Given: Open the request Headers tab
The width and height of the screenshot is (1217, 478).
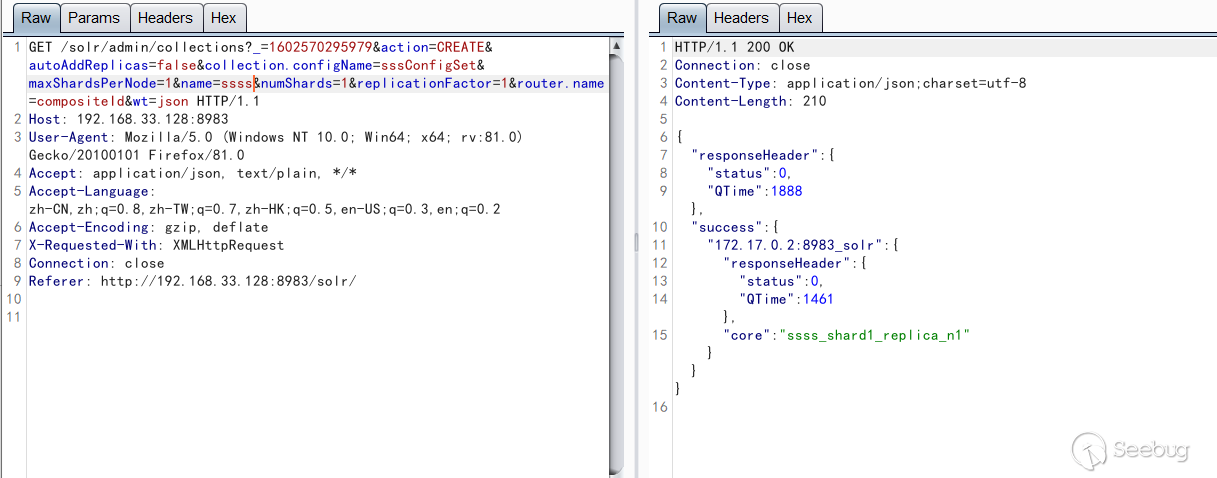Looking at the screenshot, I should (x=165, y=18).
